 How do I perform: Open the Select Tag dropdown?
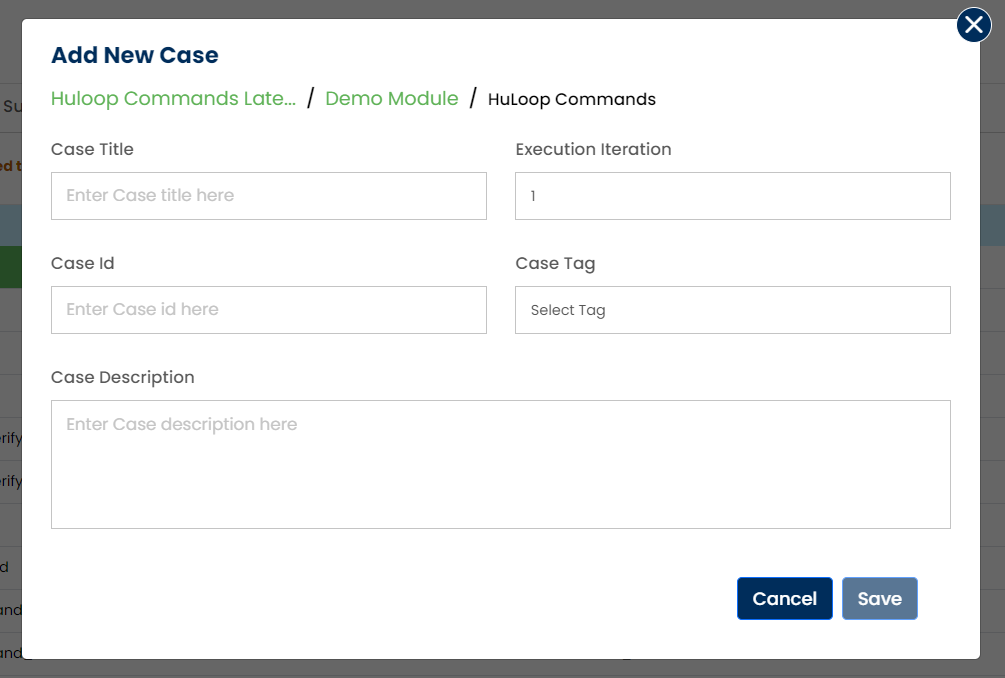click(733, 310)
